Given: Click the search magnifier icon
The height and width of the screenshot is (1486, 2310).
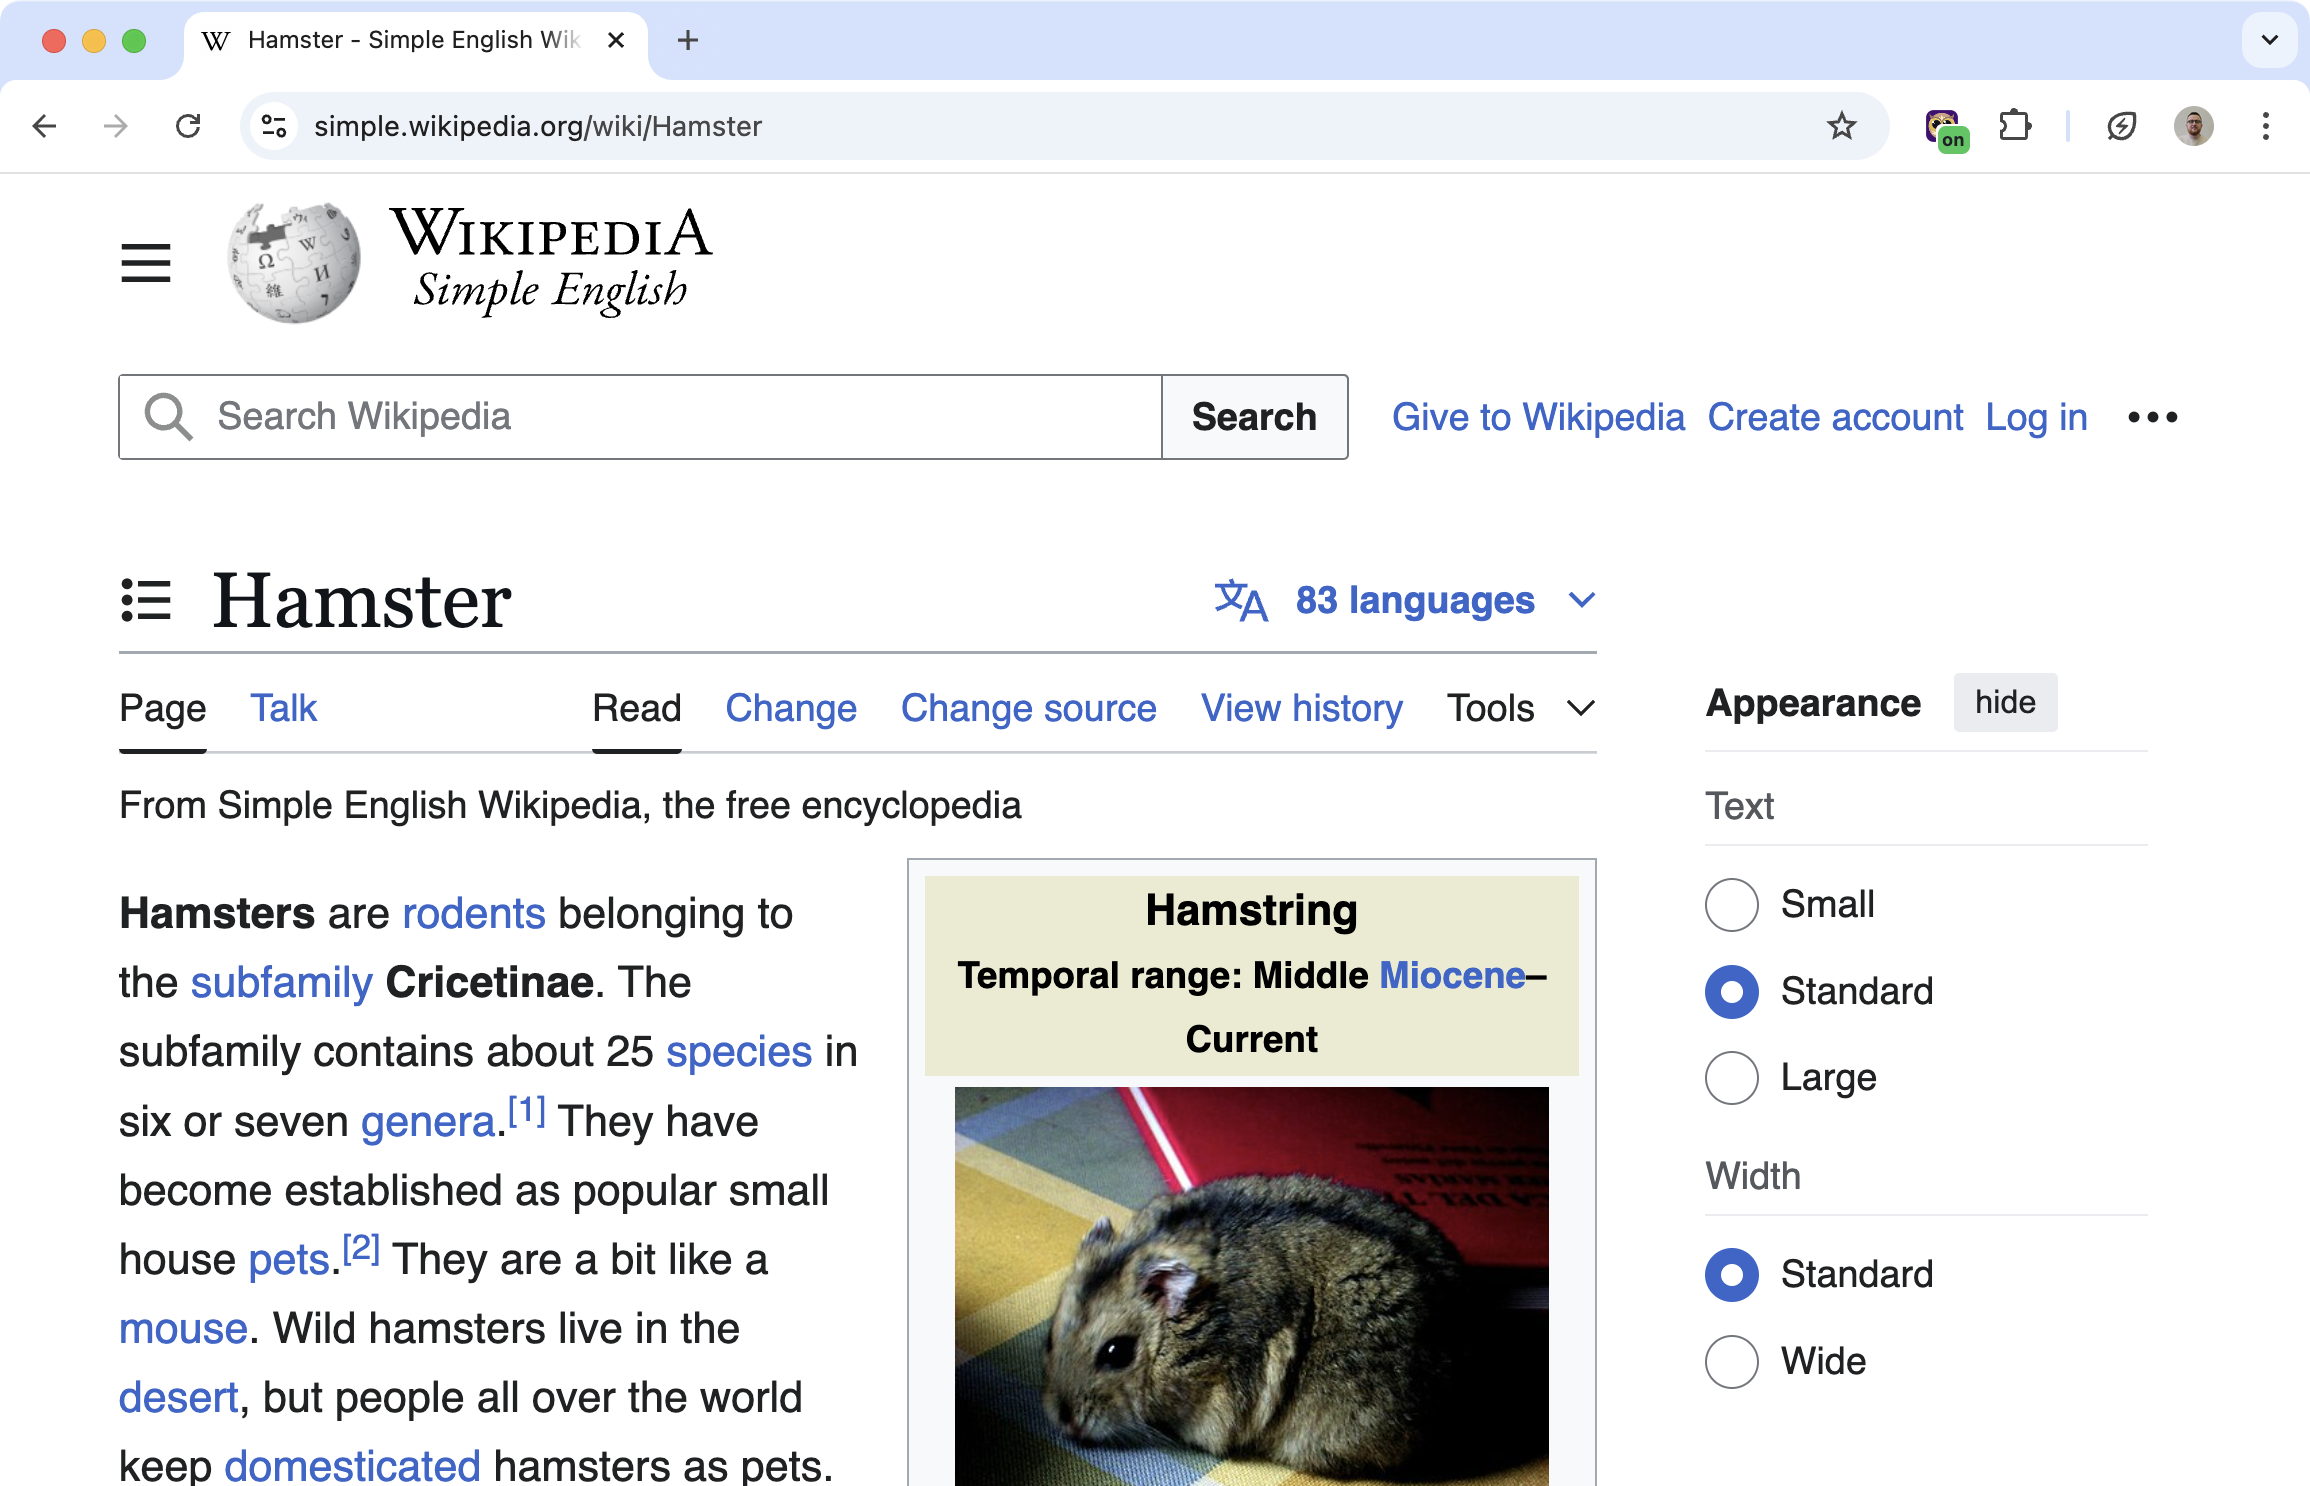Looking at the screenshot, I should click(168, 417).
